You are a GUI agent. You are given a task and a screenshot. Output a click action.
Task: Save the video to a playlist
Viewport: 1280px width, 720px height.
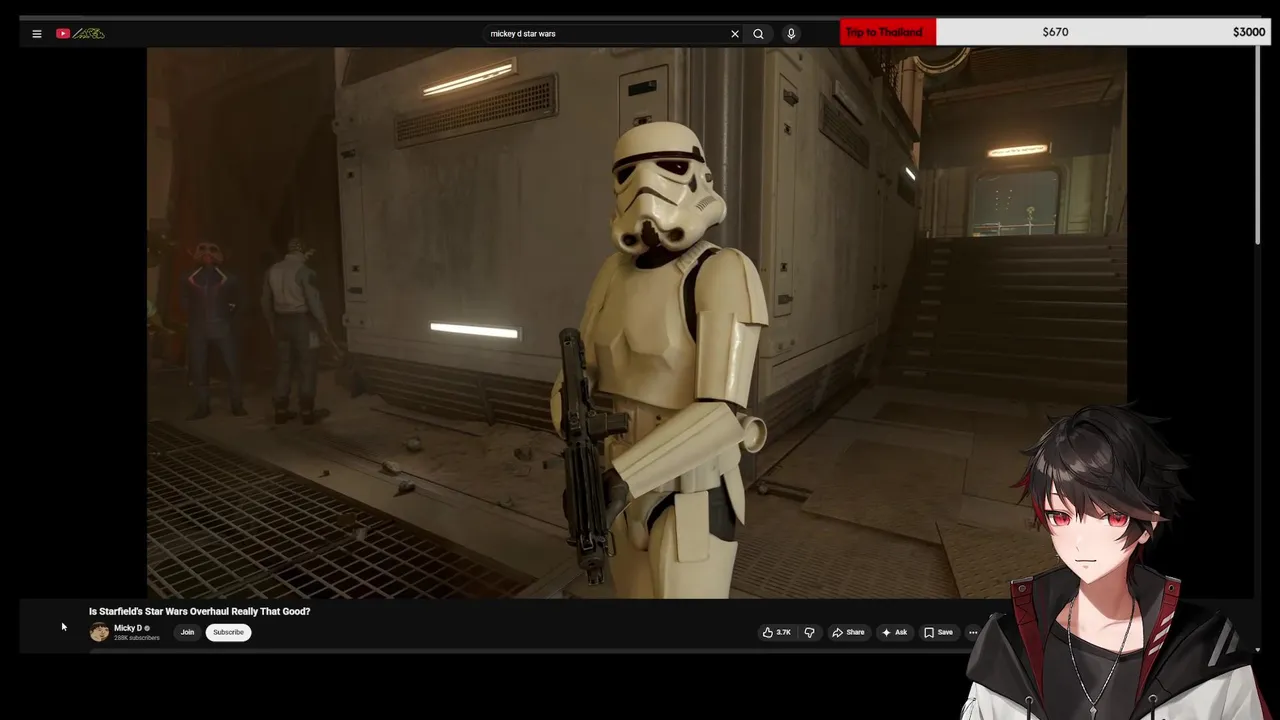pos(938,632)
